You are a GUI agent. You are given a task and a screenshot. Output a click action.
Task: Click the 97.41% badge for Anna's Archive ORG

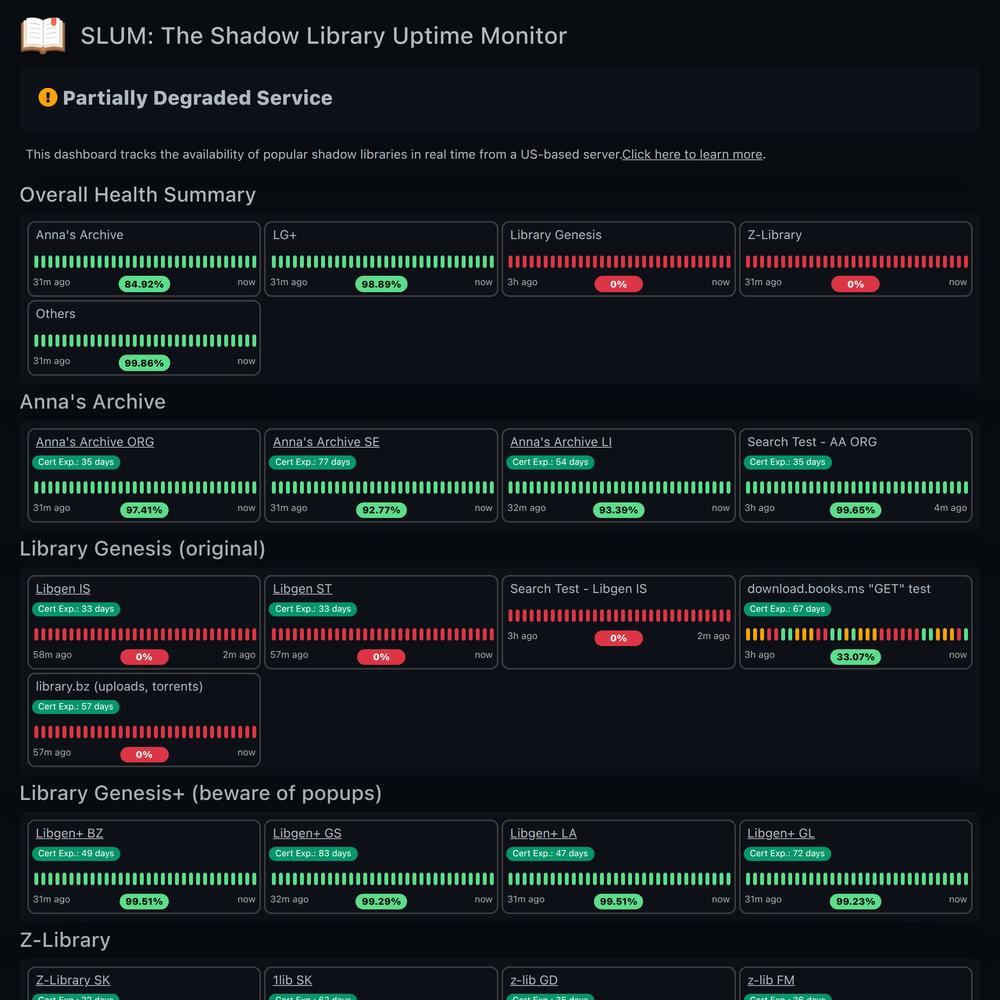pos(144,510)
